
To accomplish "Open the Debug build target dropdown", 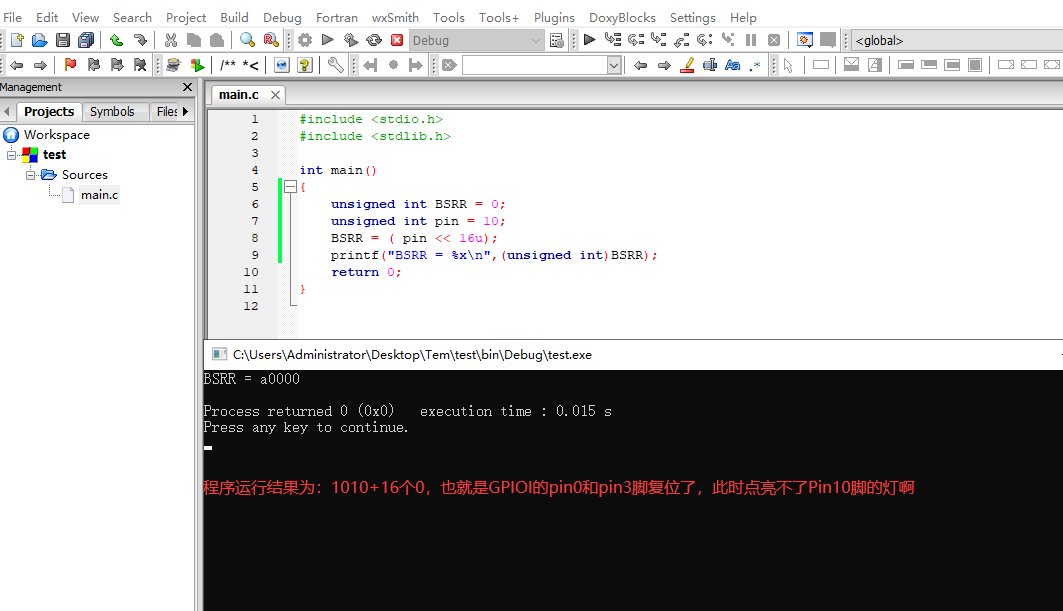I will pos(477,41).
